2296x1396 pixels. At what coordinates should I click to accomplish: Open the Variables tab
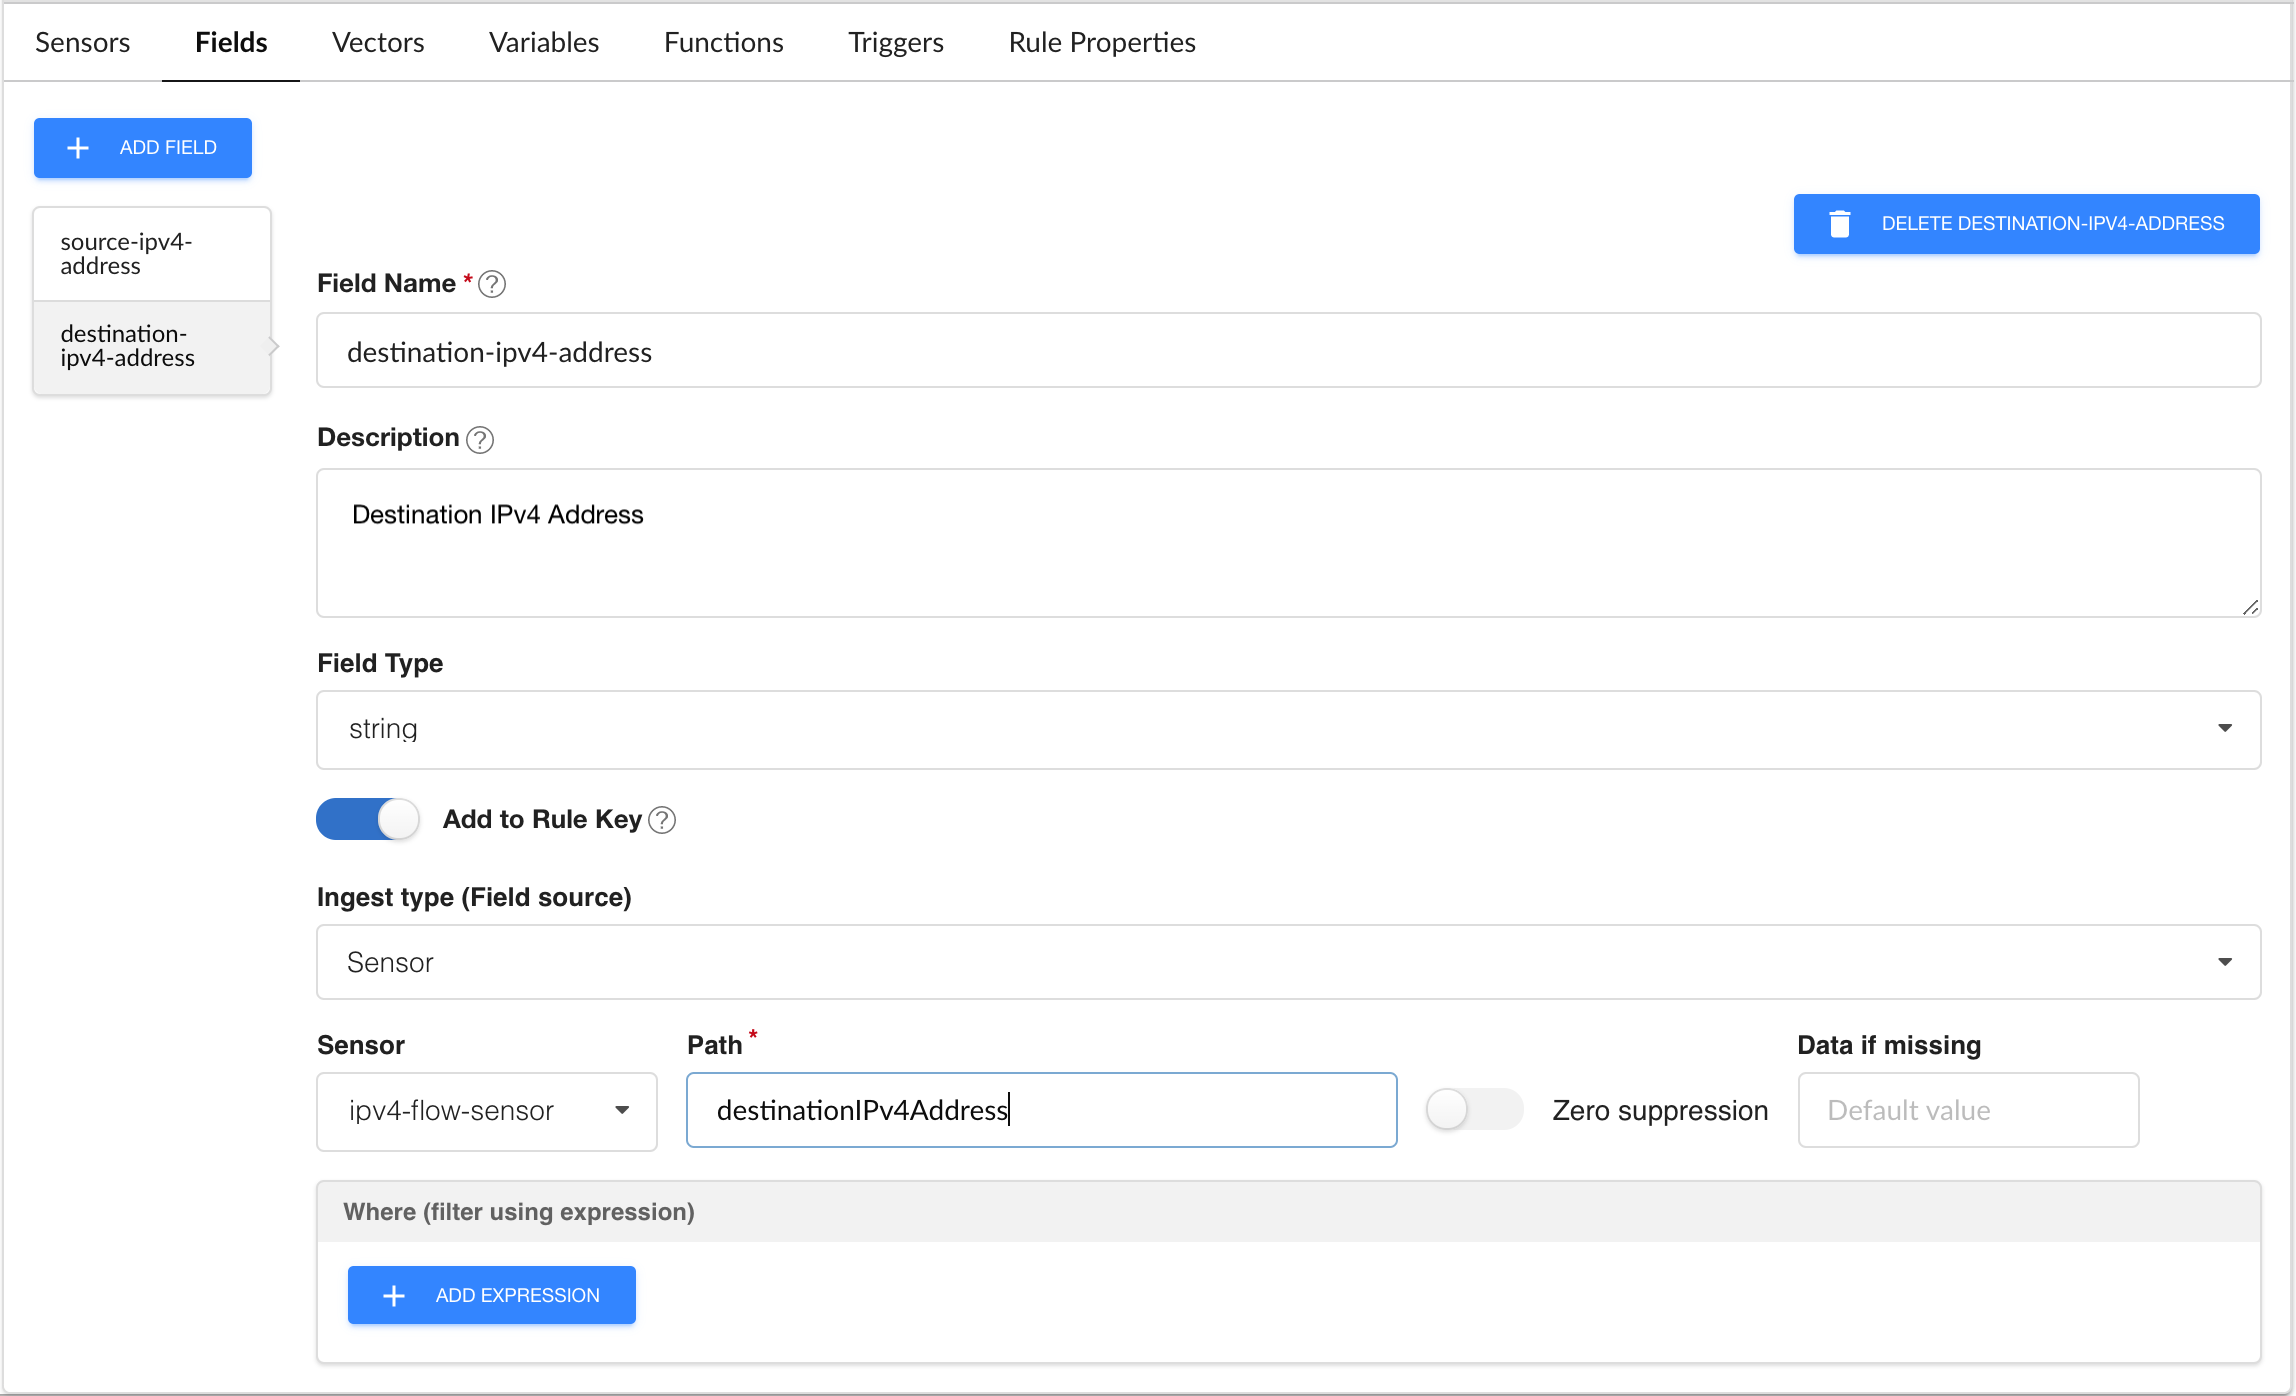[543, 42]
